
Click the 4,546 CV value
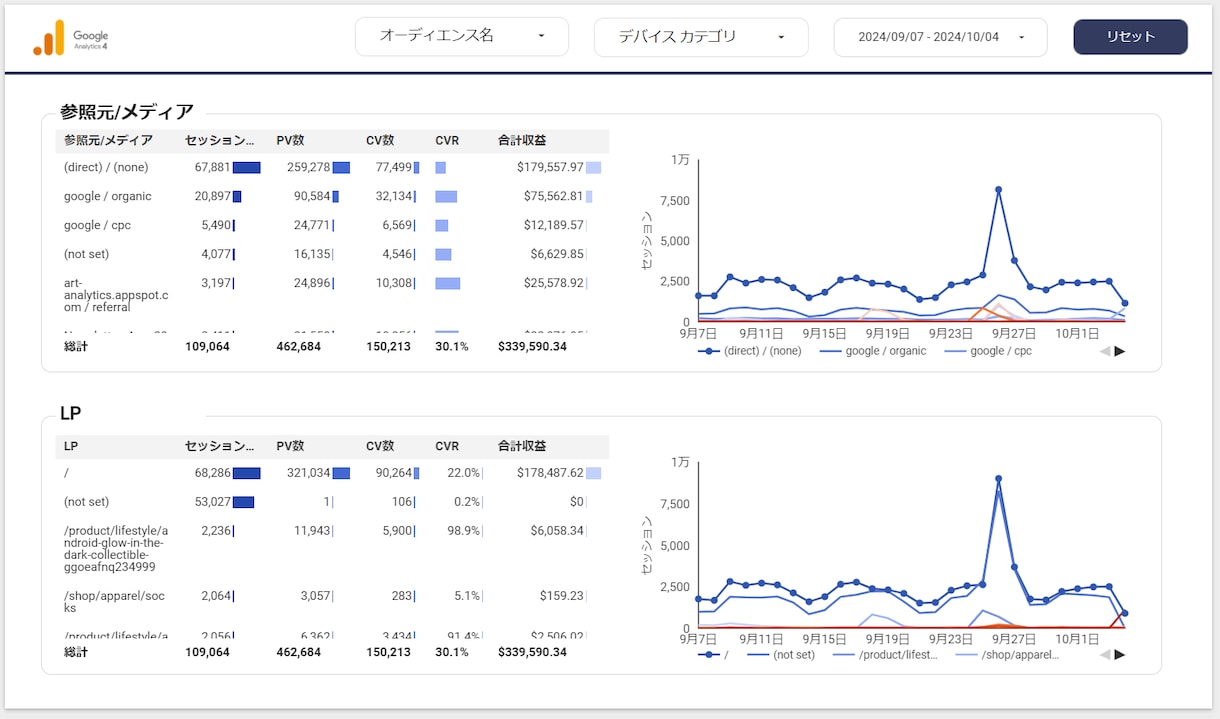pos(397,254)
